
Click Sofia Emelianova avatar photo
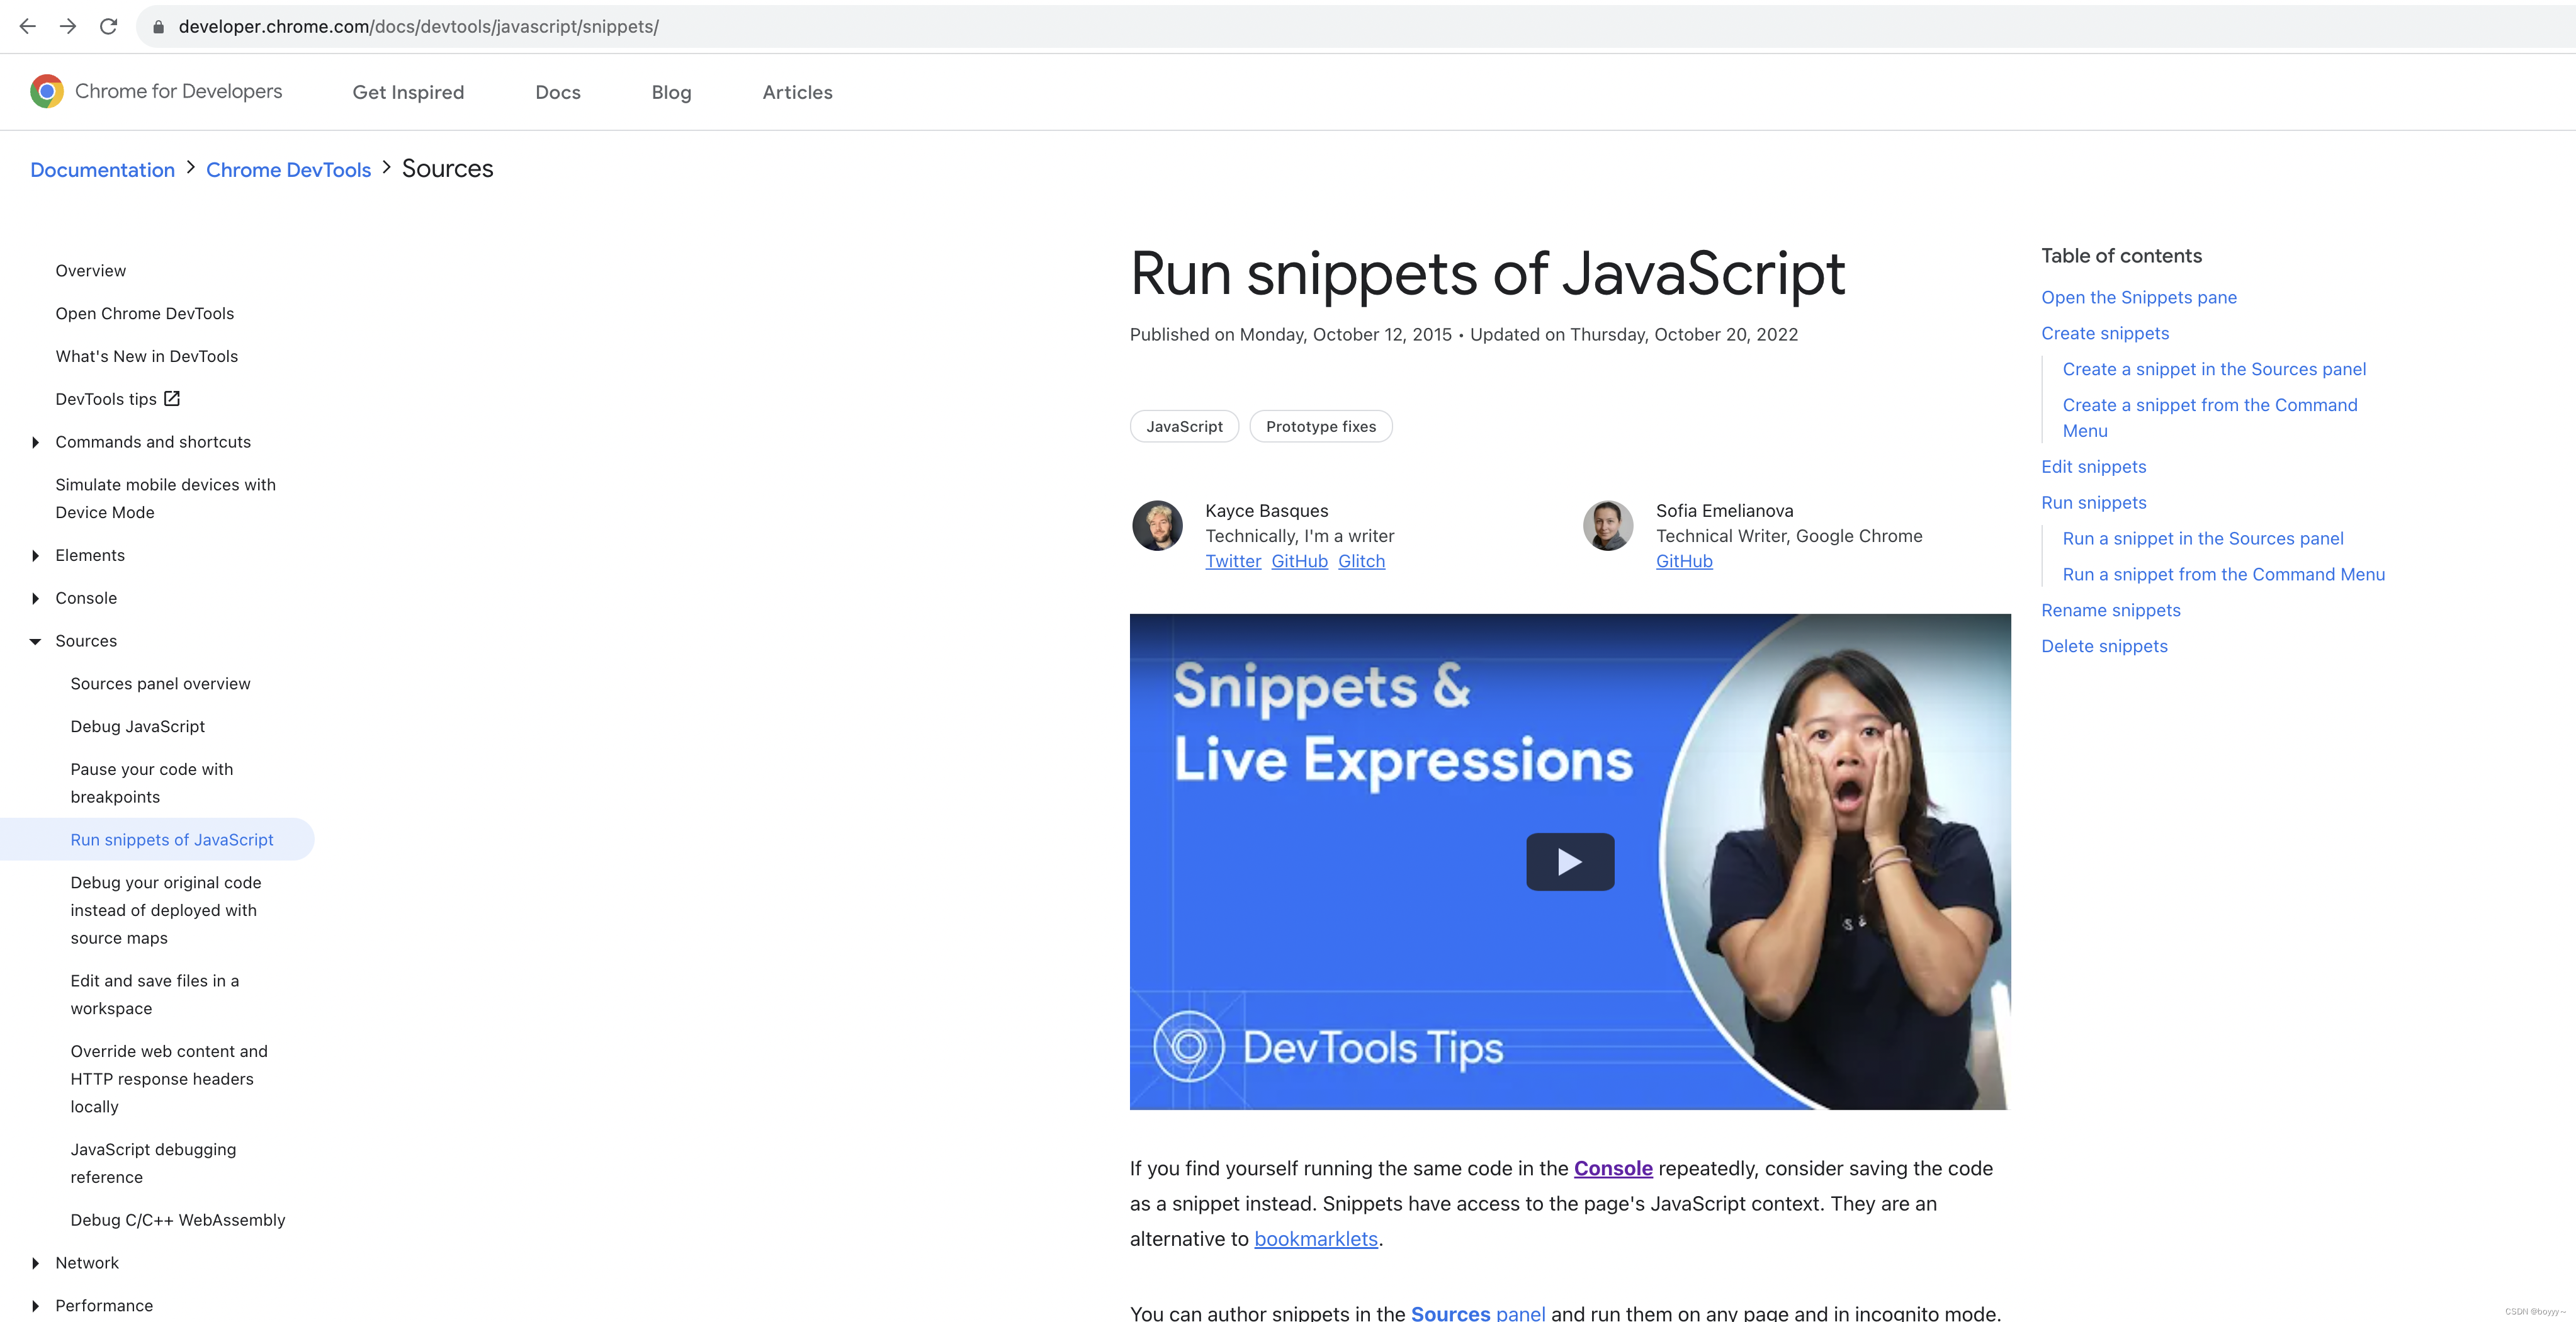(x=1607, y=526)
